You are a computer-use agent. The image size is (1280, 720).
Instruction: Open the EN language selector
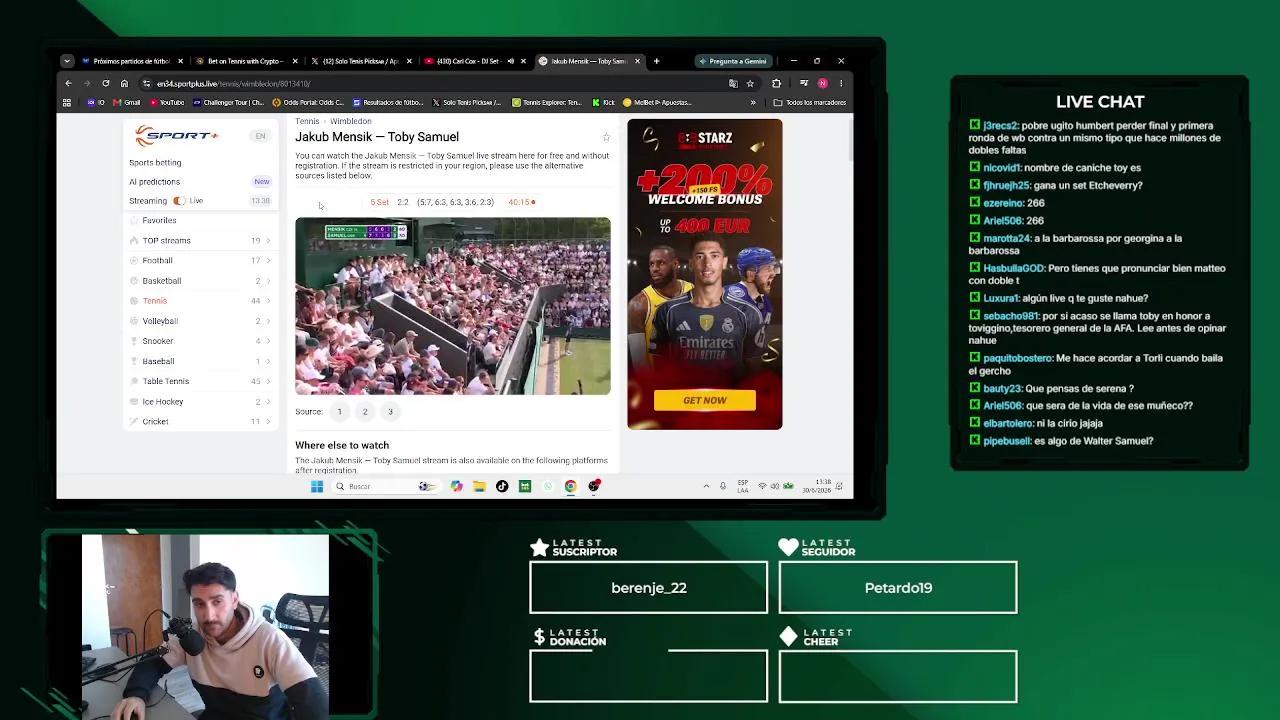[x=260, y=136]
